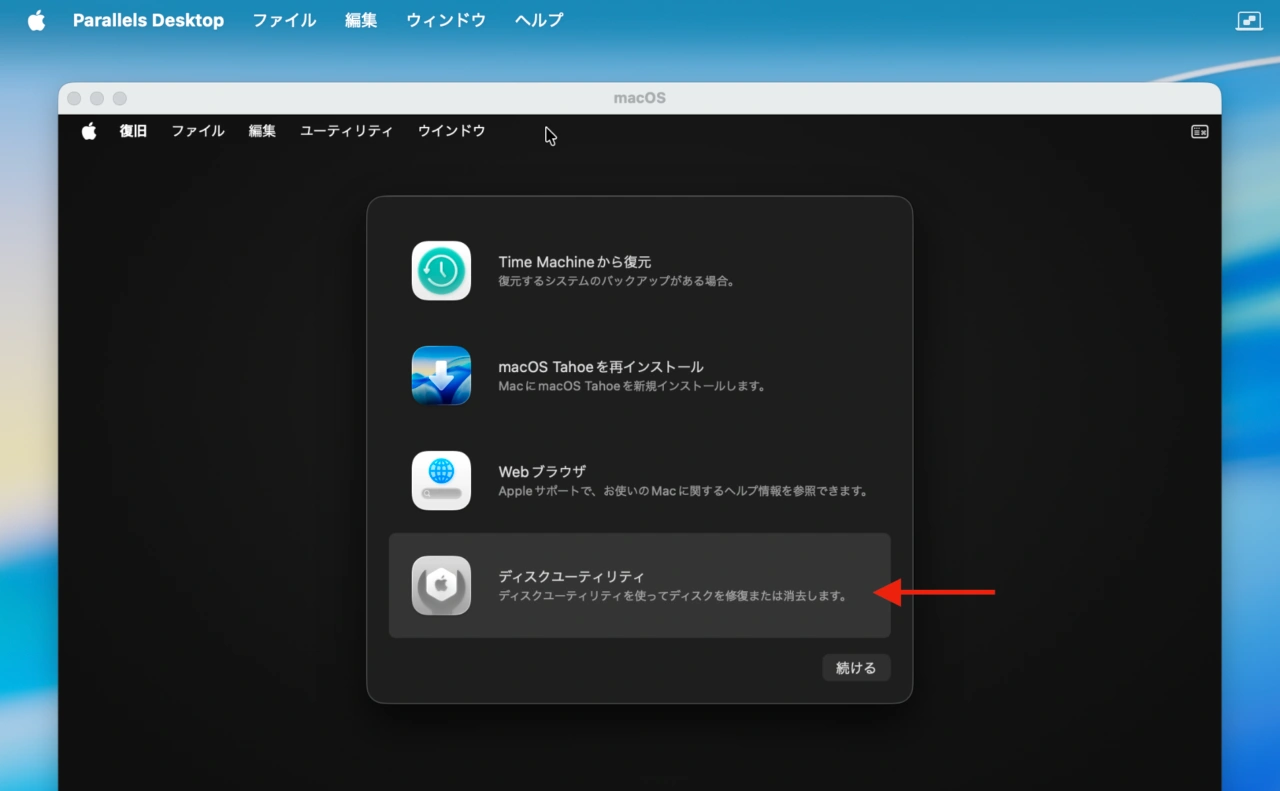Select the Disk Utility app icon

pyautogui.click(x=440, y=587)
